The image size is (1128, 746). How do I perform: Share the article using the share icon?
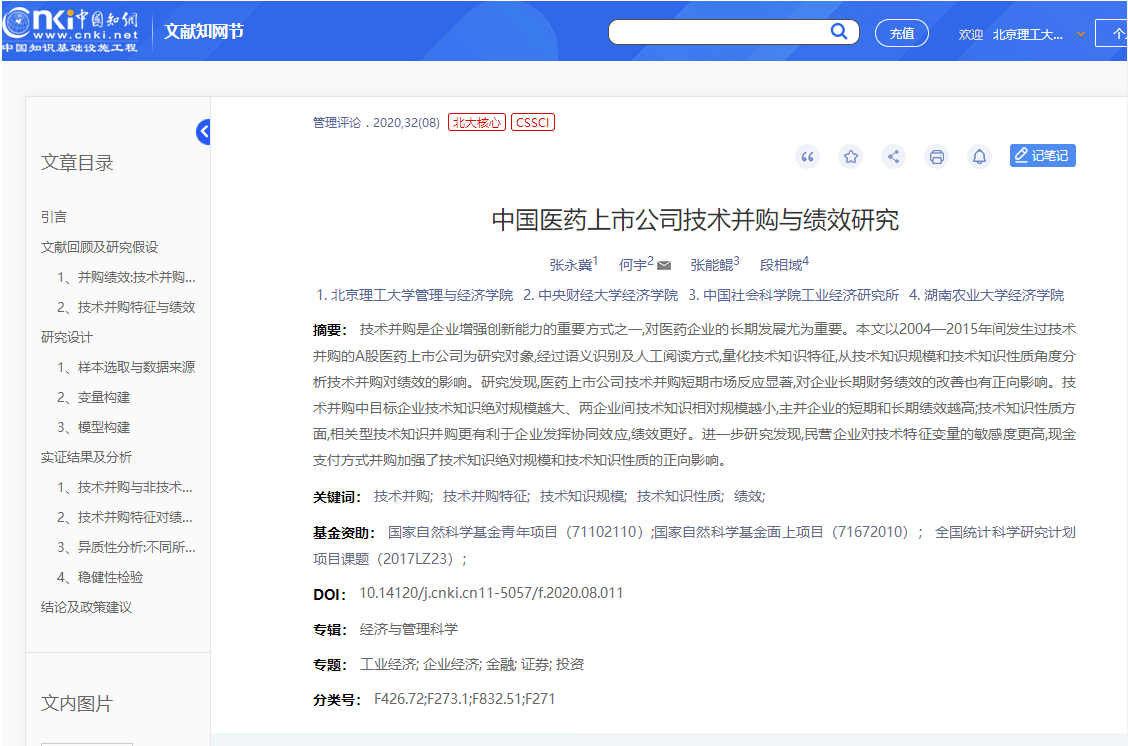click(893, 156)
